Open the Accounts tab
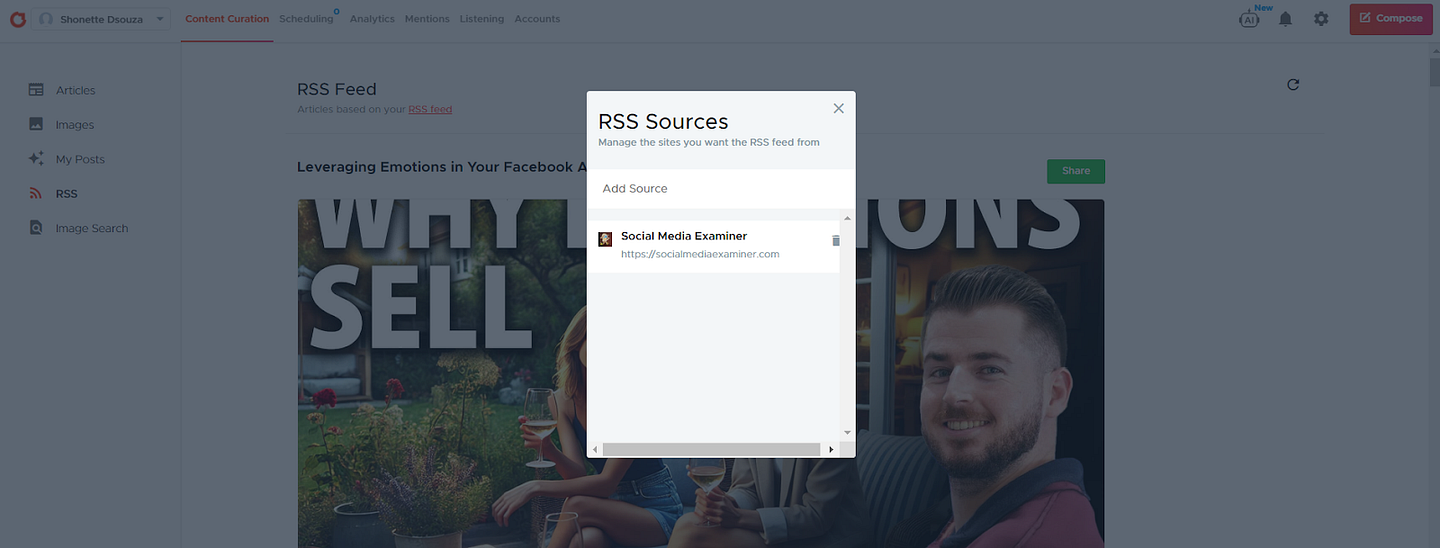The height and width of the screenshot is (548, 1440). [x=537, y=19]
